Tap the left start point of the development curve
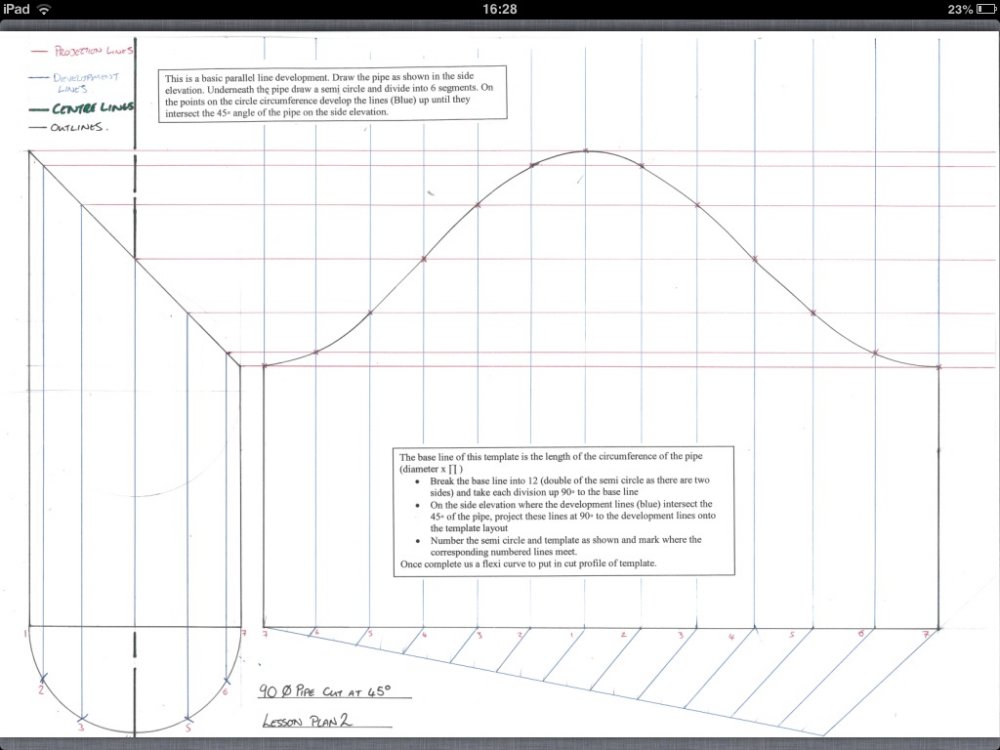The width and height of the screenshot is (1000, 750). [263, 366]
